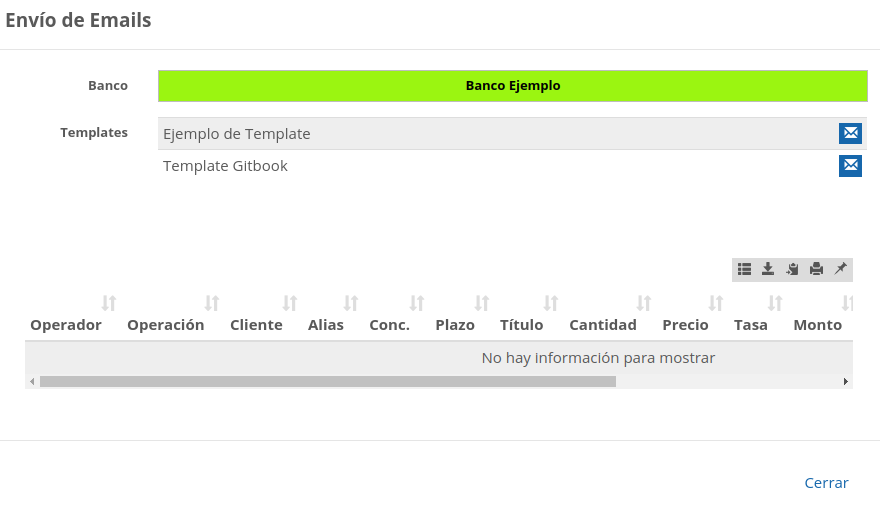Click the column list view icon

coord(744,269)
